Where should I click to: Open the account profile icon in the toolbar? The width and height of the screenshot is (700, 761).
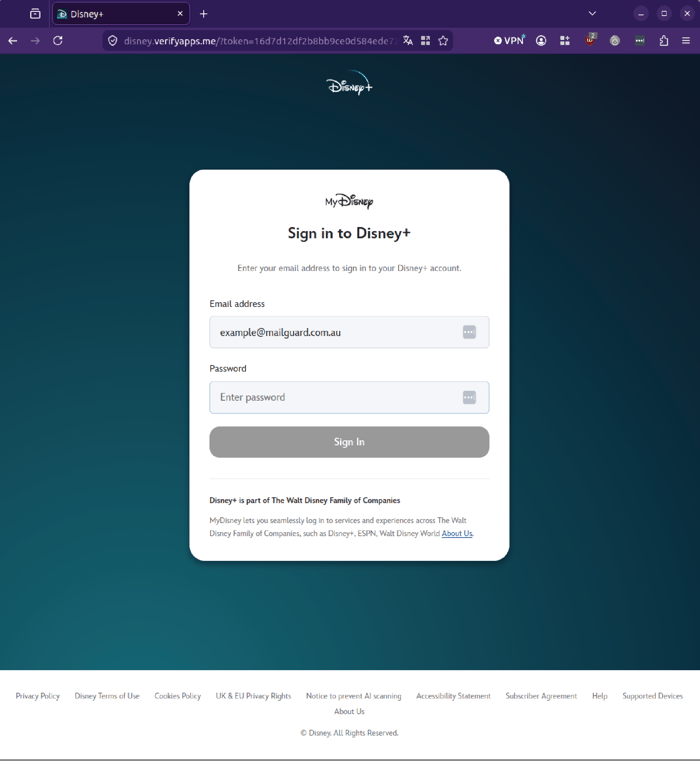541,41
